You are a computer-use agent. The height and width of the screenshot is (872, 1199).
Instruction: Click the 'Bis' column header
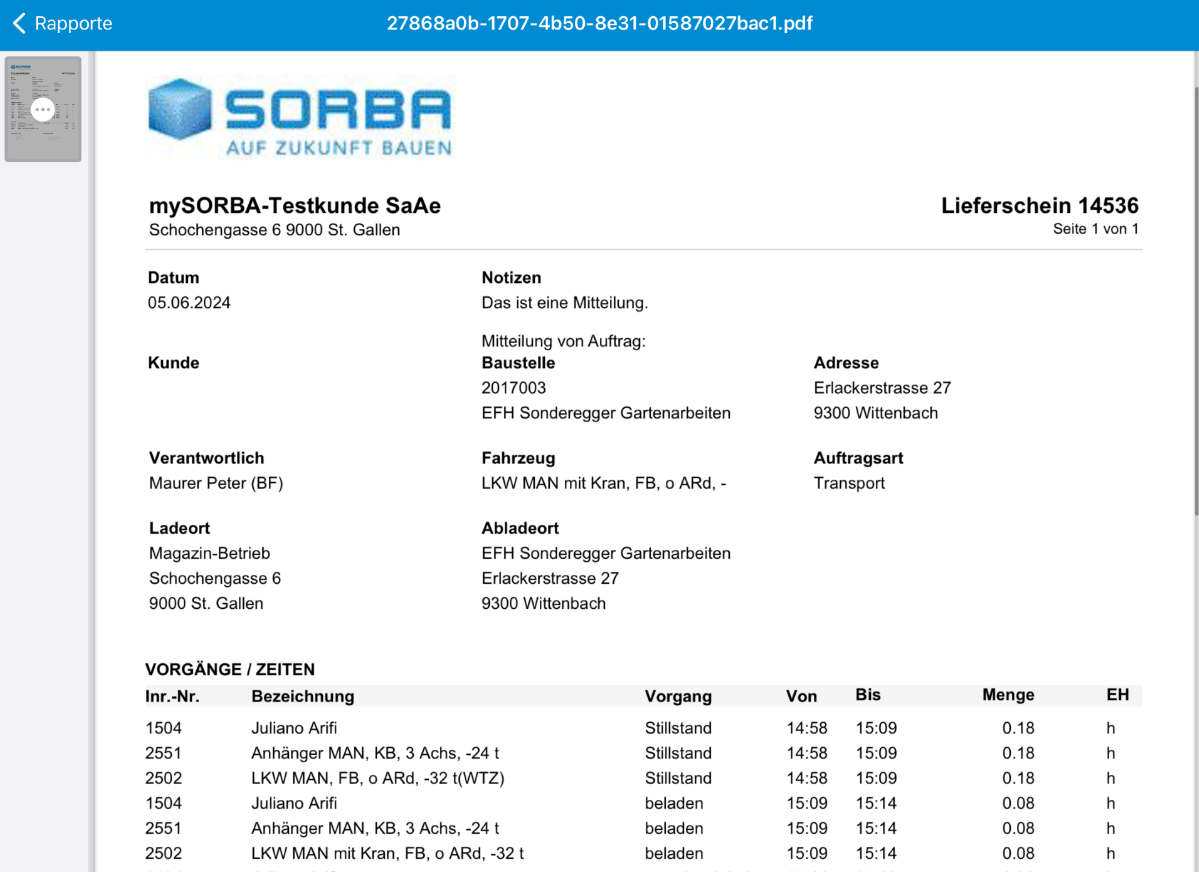868,695
